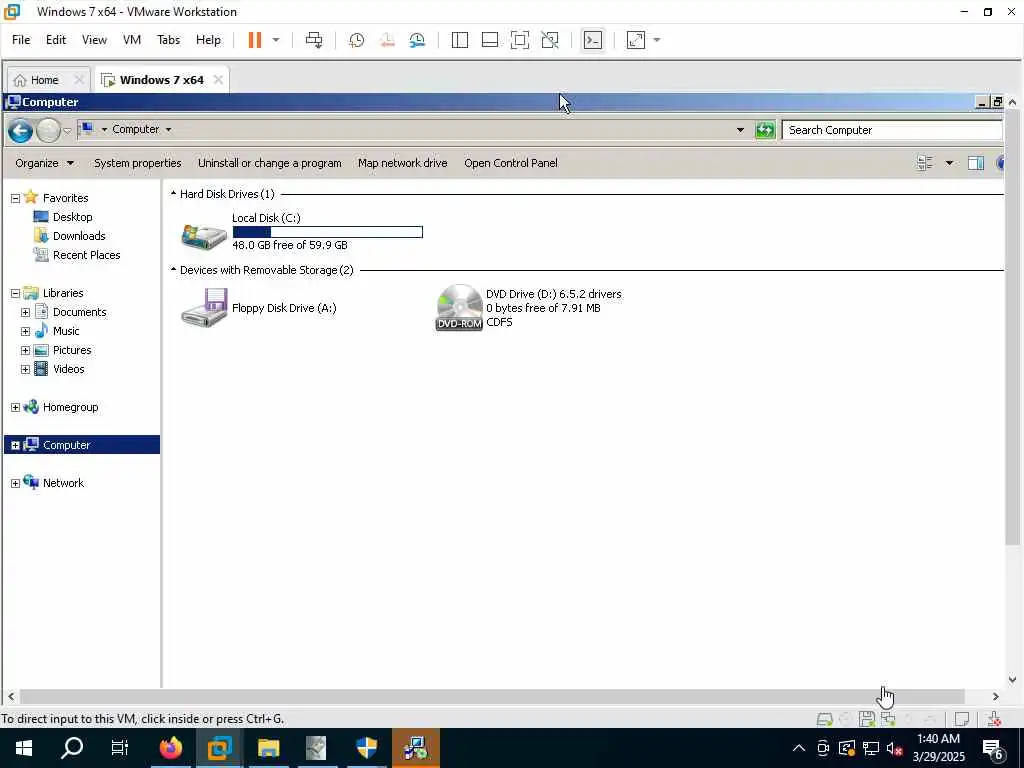This screenshot has height=768, width=1024.
Task: Open File Explorer from the taskbar
Action: (x=268, y=748)
